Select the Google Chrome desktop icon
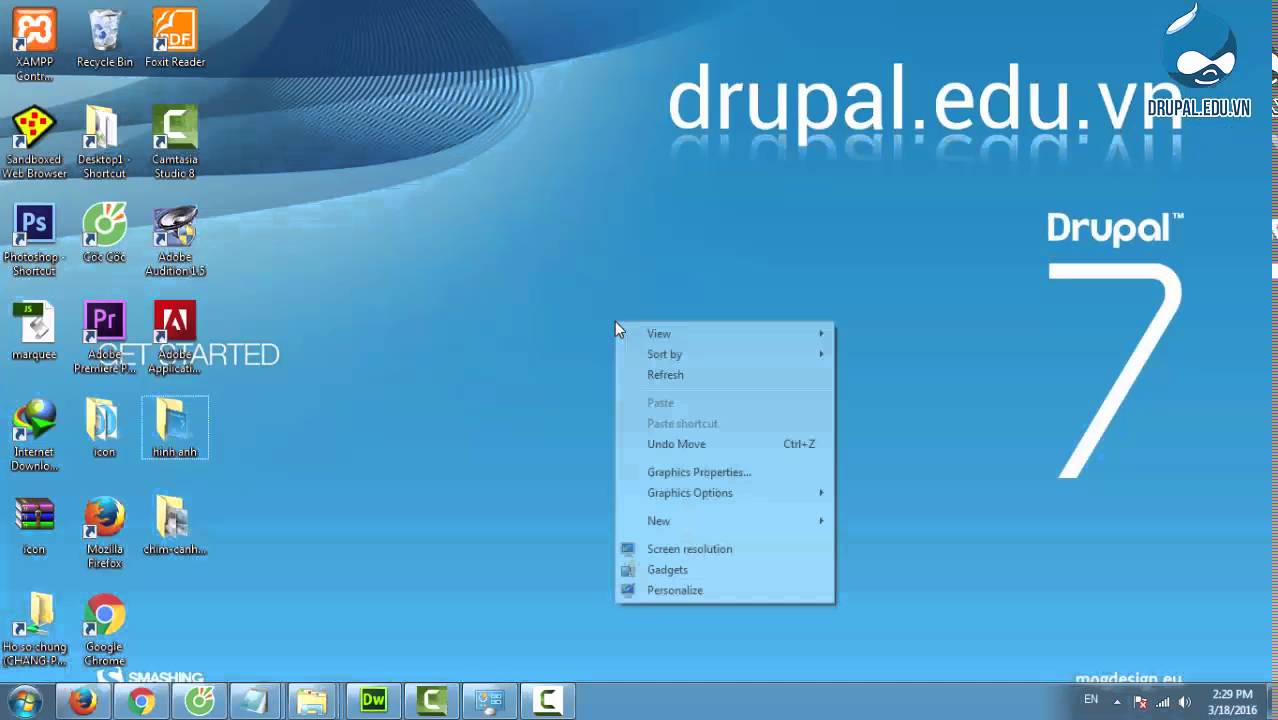Viewport: 1278px width, 720px height. click(x=104, y=630)
